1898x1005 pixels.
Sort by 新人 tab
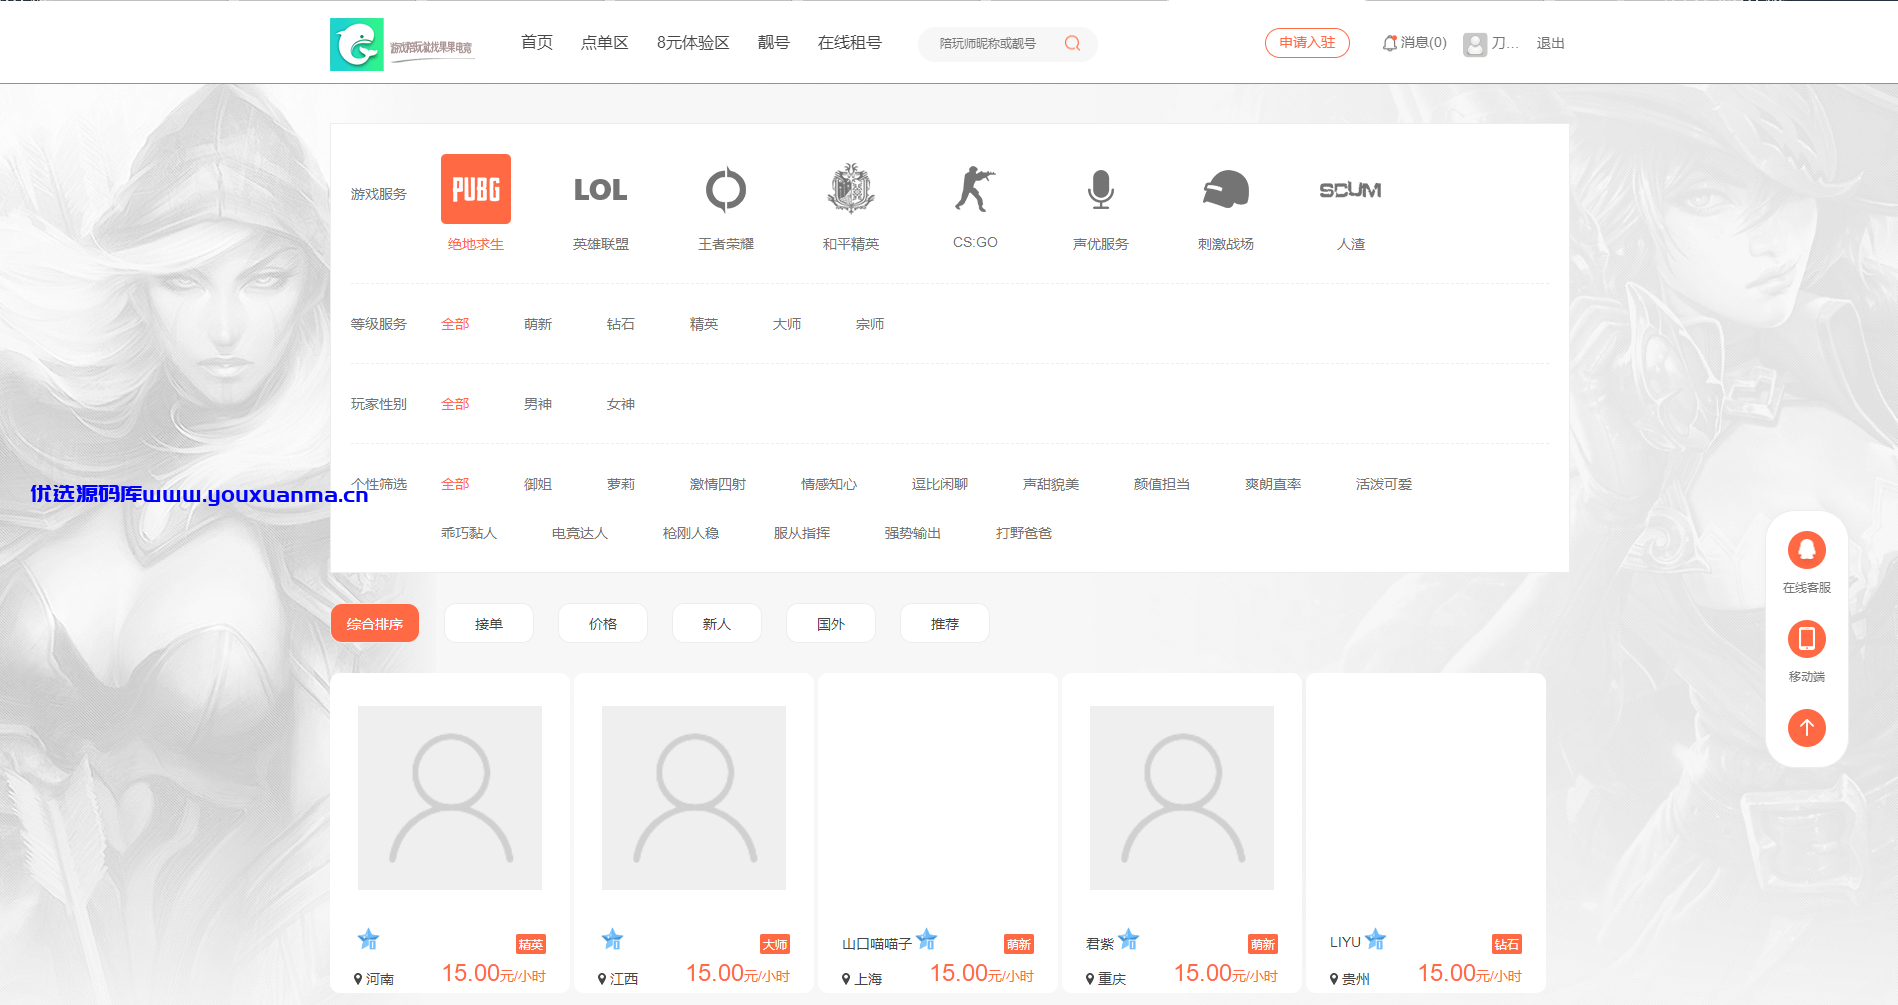click(x=717, y=623)
